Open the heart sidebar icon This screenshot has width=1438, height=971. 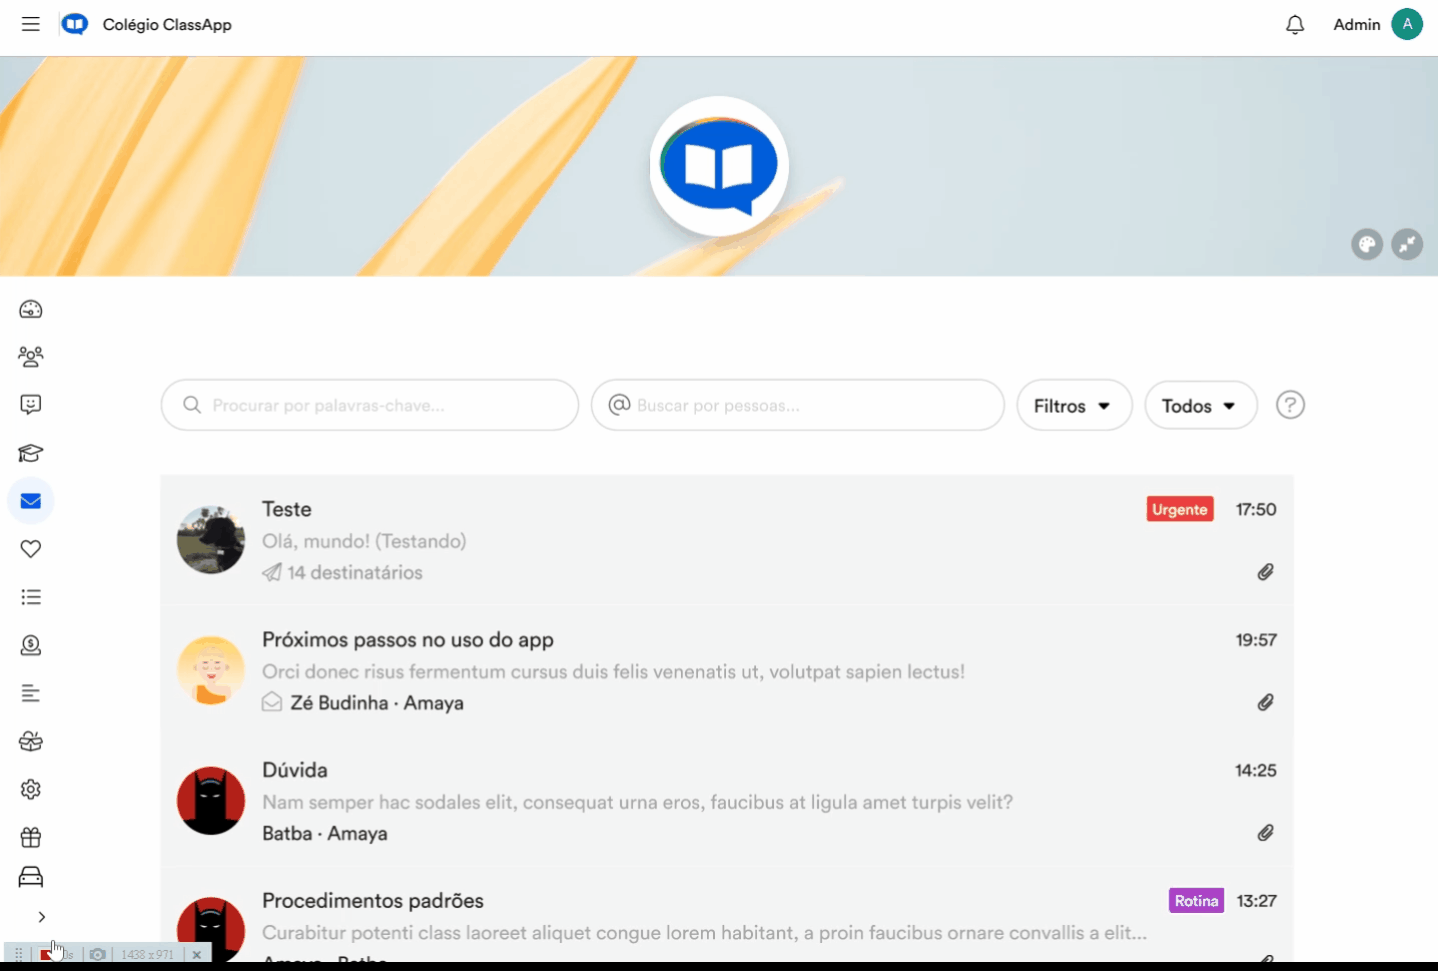31,549
